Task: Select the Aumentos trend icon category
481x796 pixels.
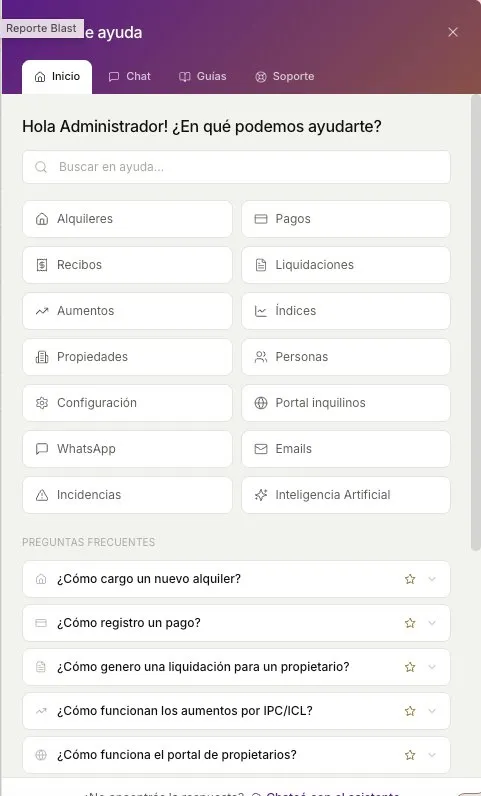Action: [127, 311]
